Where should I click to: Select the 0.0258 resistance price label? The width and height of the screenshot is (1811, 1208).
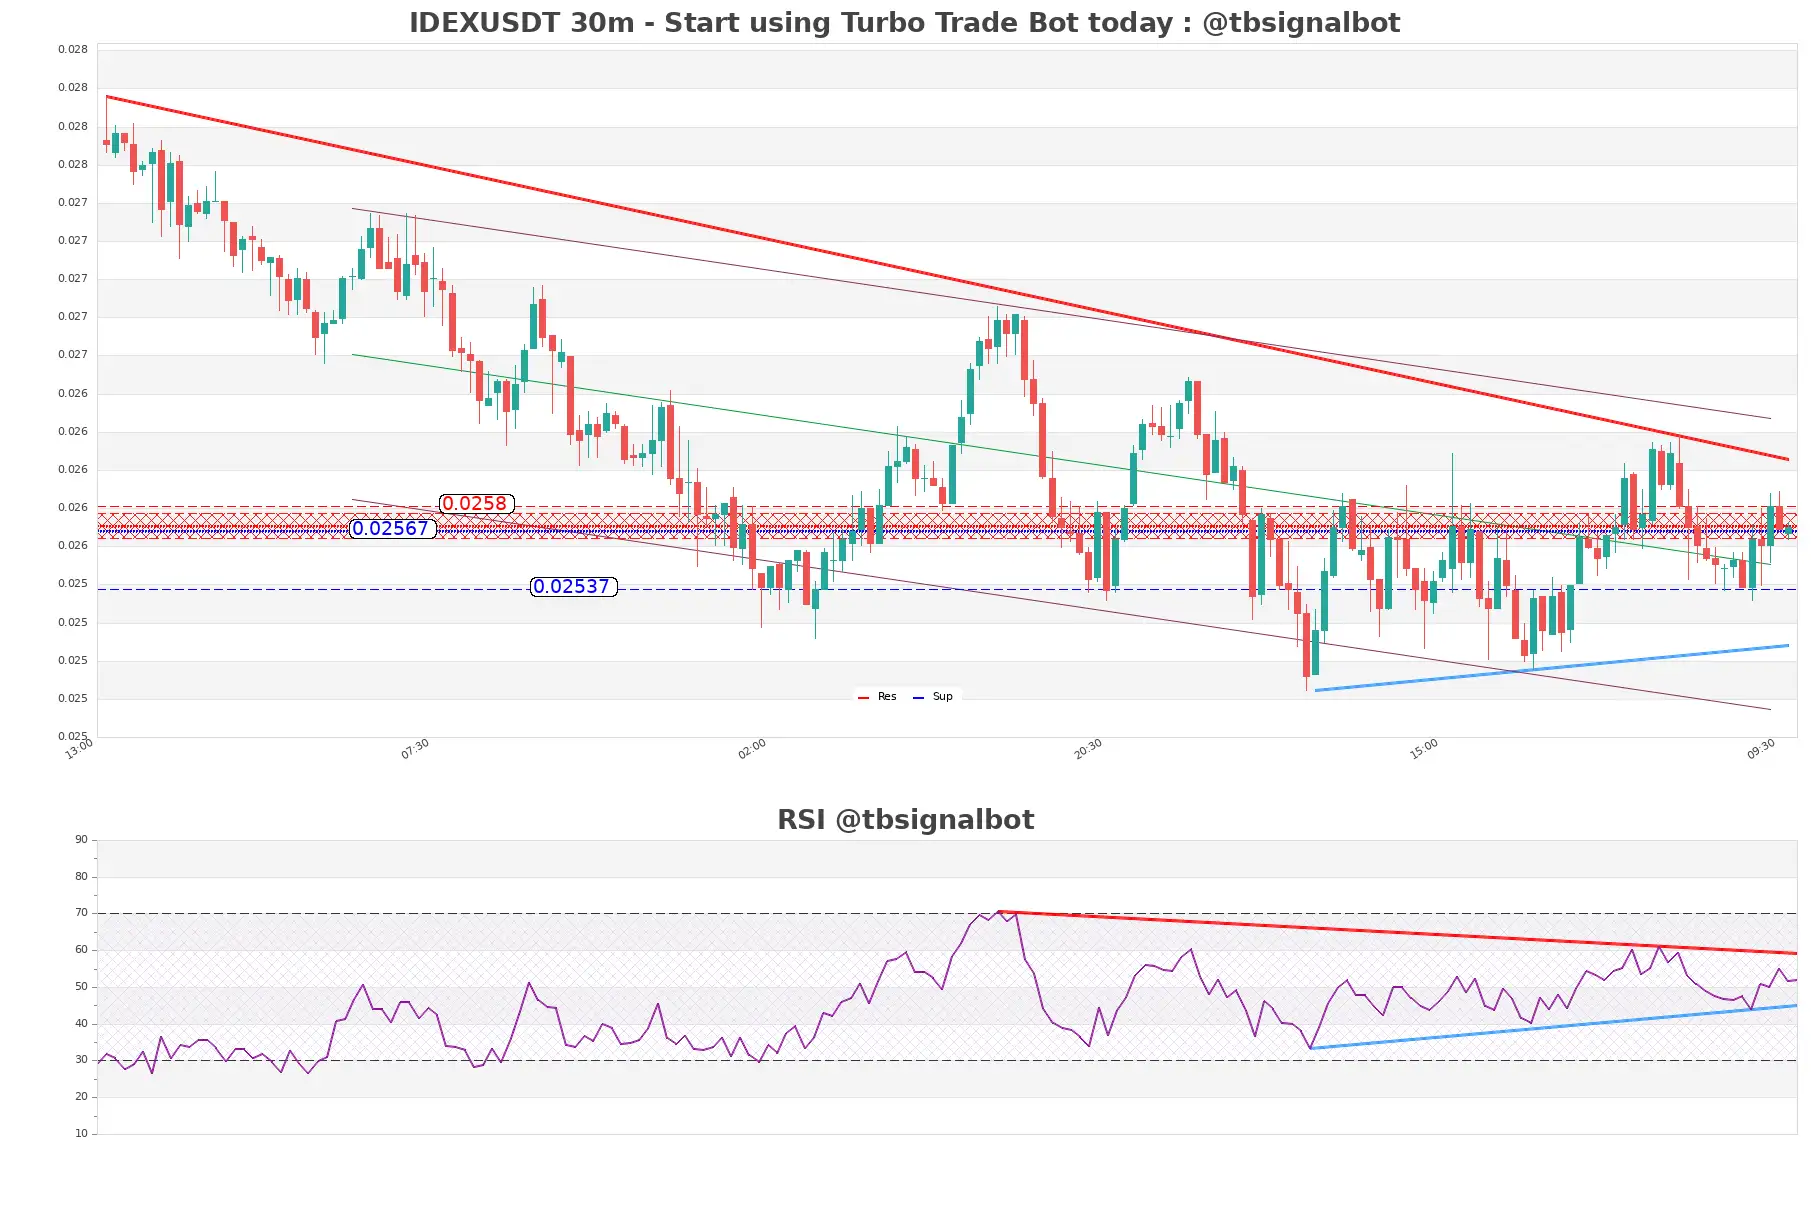pos(476,504)
